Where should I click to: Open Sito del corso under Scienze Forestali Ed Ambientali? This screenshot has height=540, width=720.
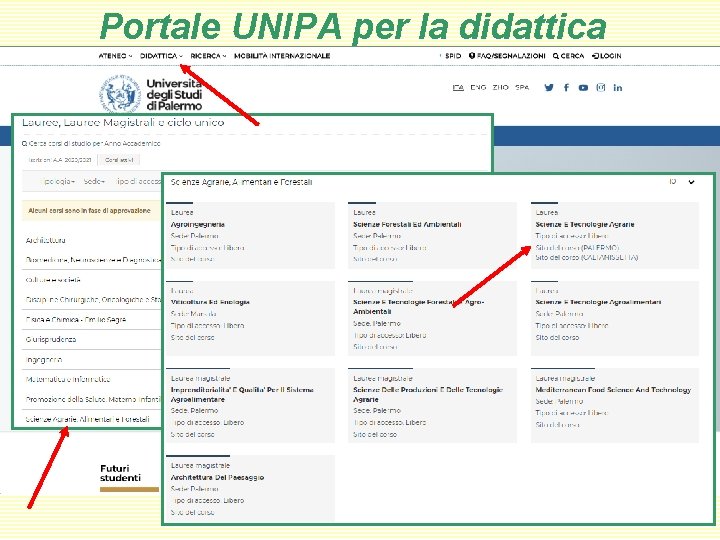(x=375, y=259)
